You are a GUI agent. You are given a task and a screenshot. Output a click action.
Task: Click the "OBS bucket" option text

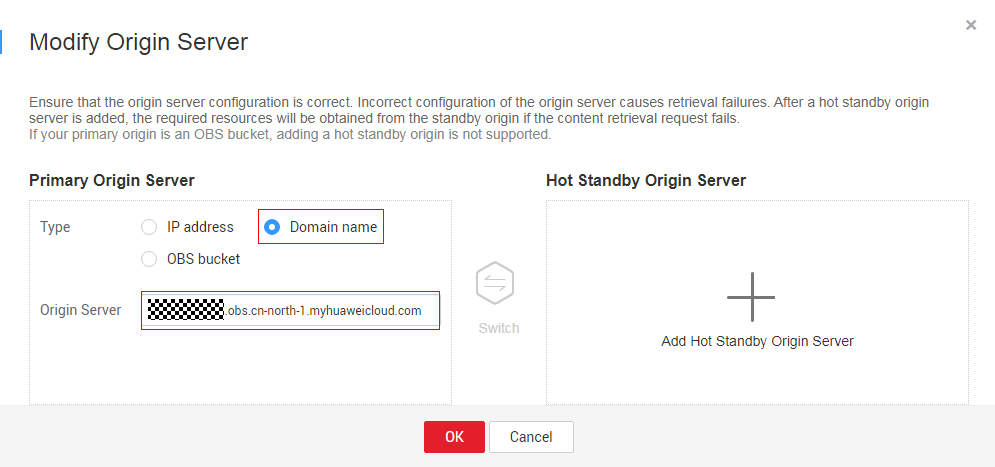203,259
